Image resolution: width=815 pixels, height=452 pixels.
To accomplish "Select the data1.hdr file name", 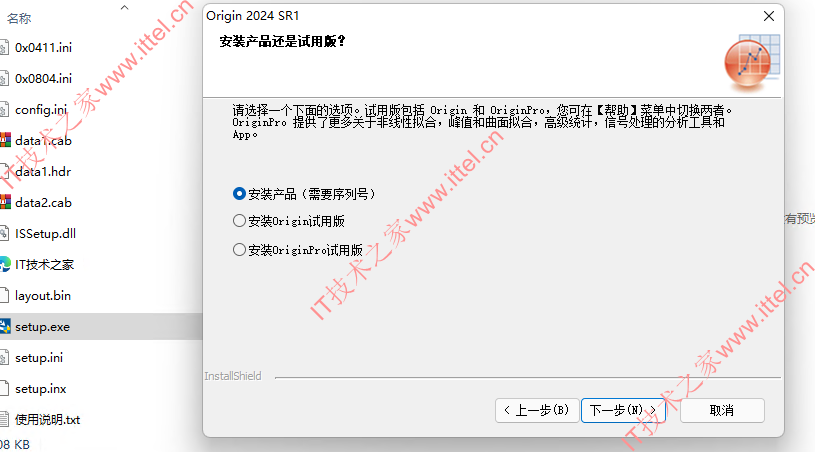I will [x=43, y=172].
